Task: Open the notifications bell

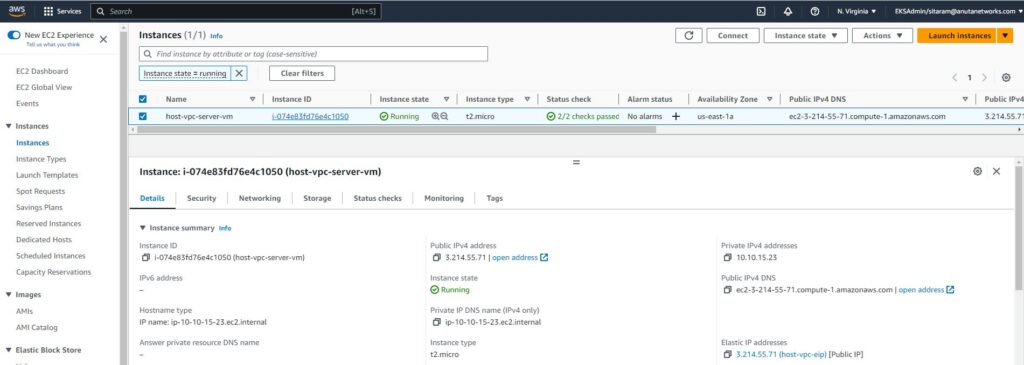Action: 788,11
